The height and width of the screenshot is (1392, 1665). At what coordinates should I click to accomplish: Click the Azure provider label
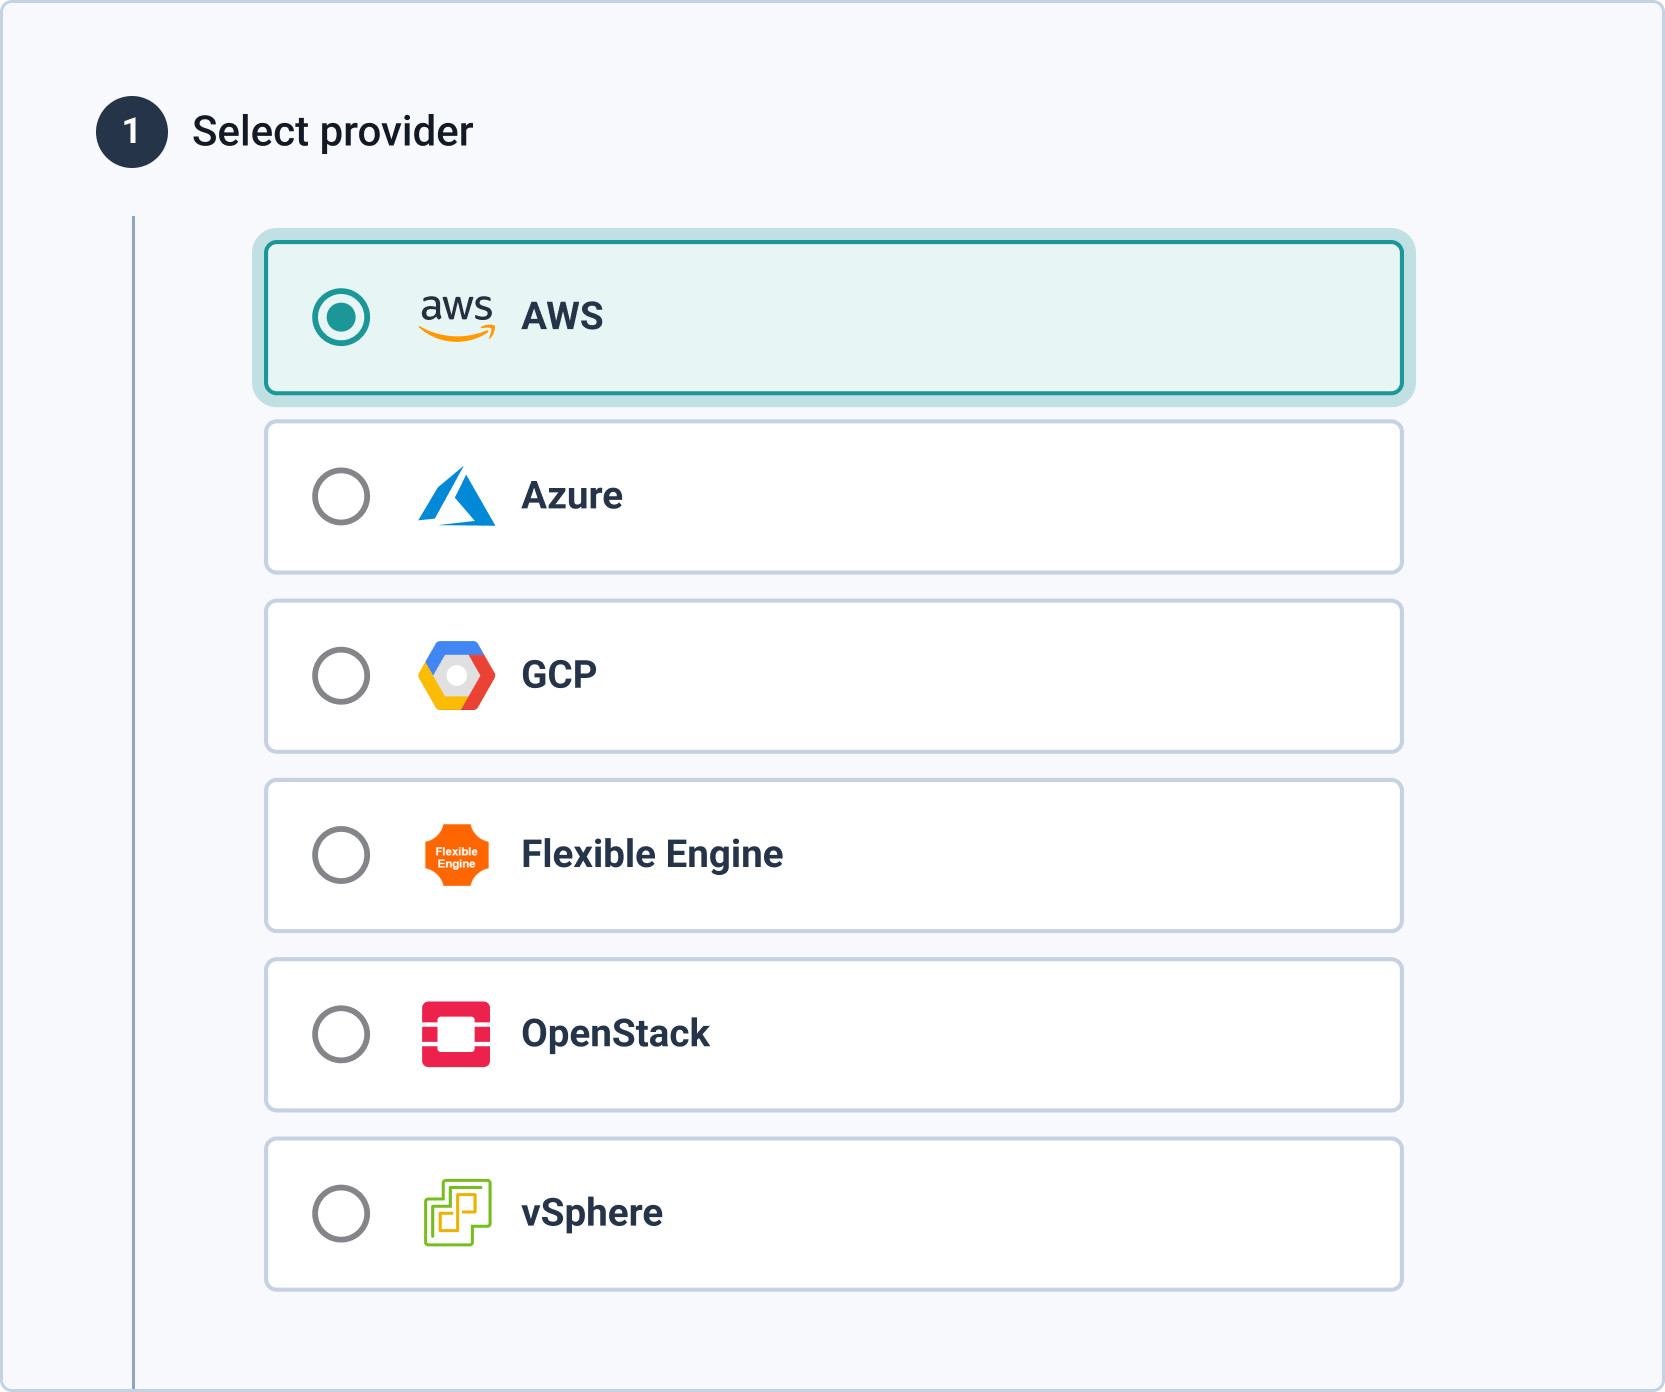[572, 496]
